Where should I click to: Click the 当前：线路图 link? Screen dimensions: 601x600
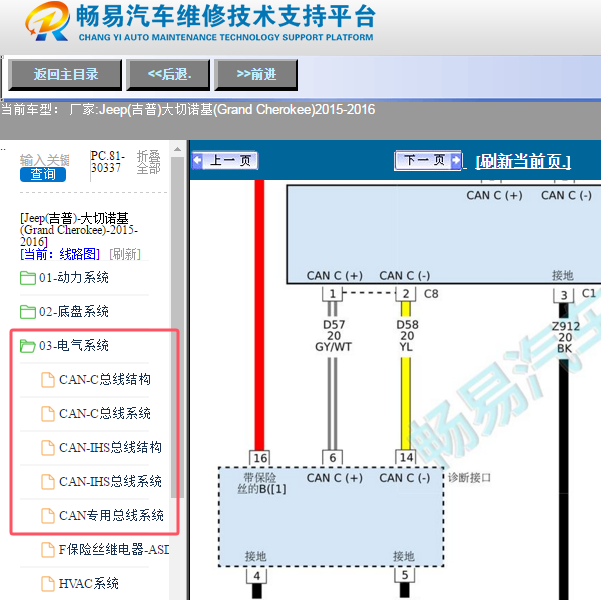60,254
